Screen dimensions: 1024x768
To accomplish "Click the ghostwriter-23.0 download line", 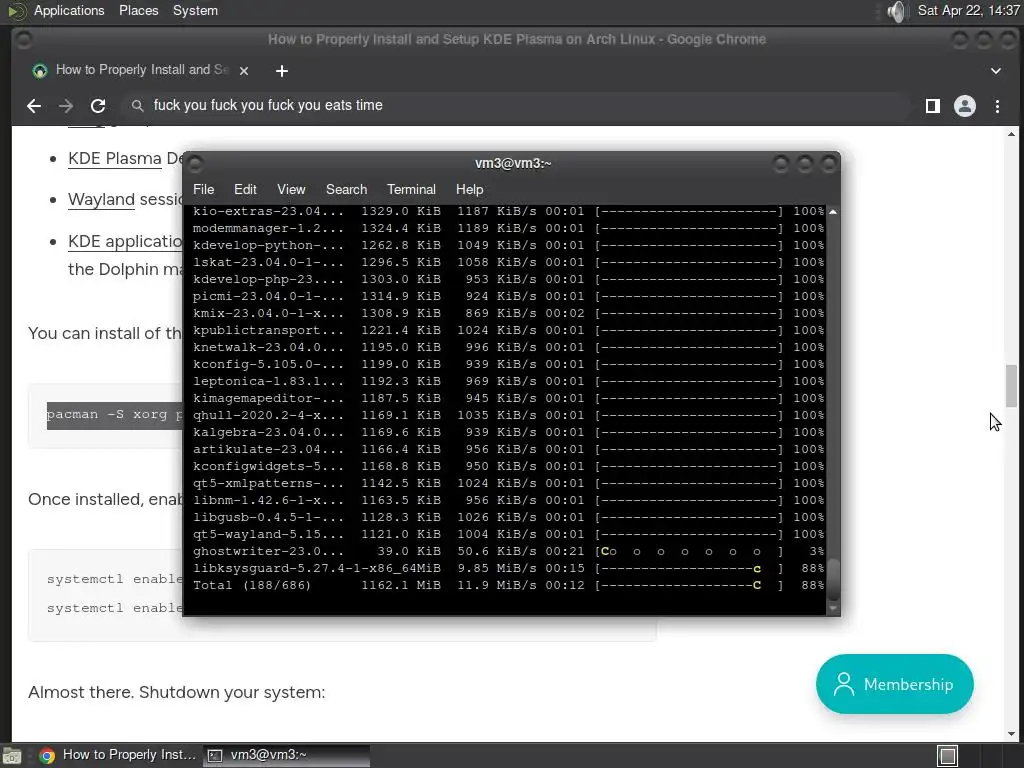I will point(508,551).
